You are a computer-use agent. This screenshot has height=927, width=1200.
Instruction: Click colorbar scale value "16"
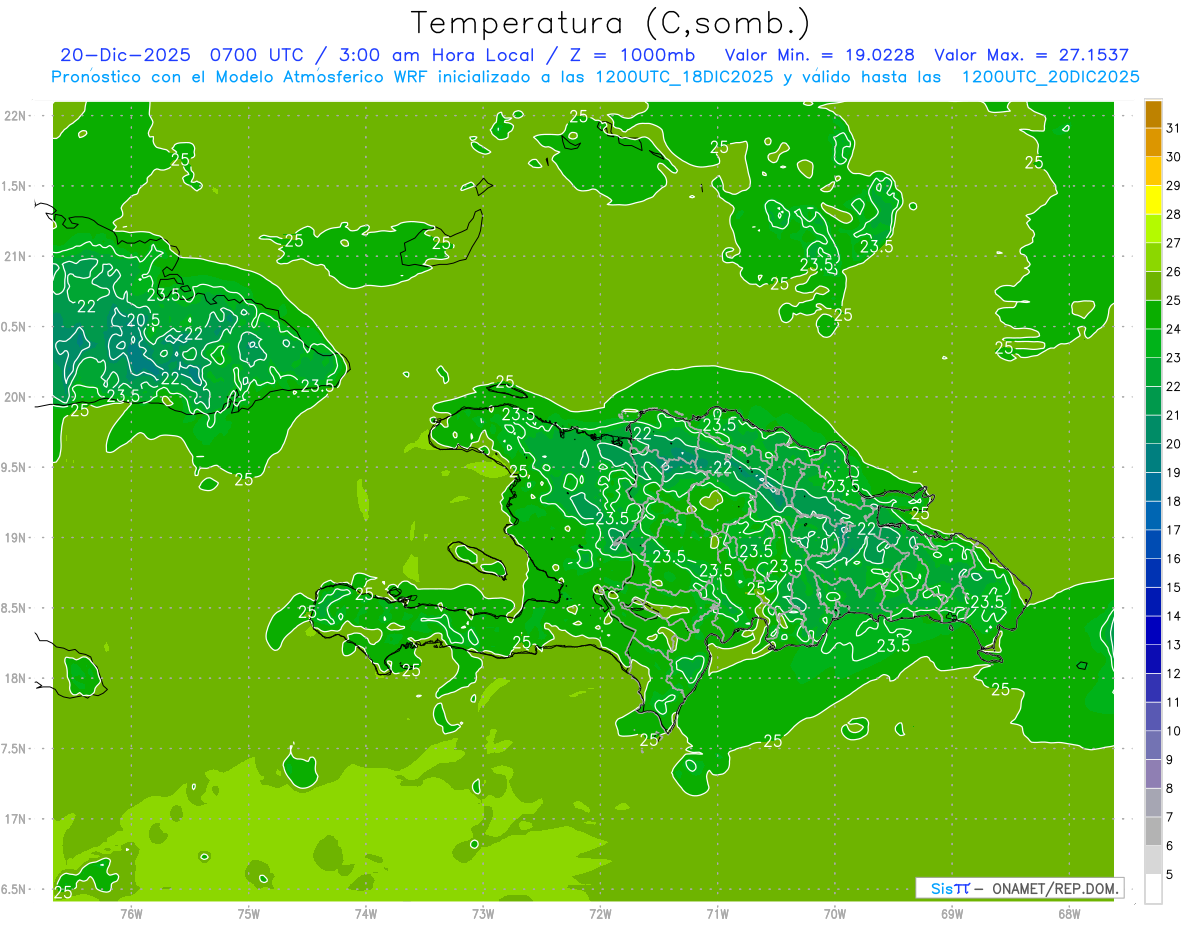(x=1174, y=559)
